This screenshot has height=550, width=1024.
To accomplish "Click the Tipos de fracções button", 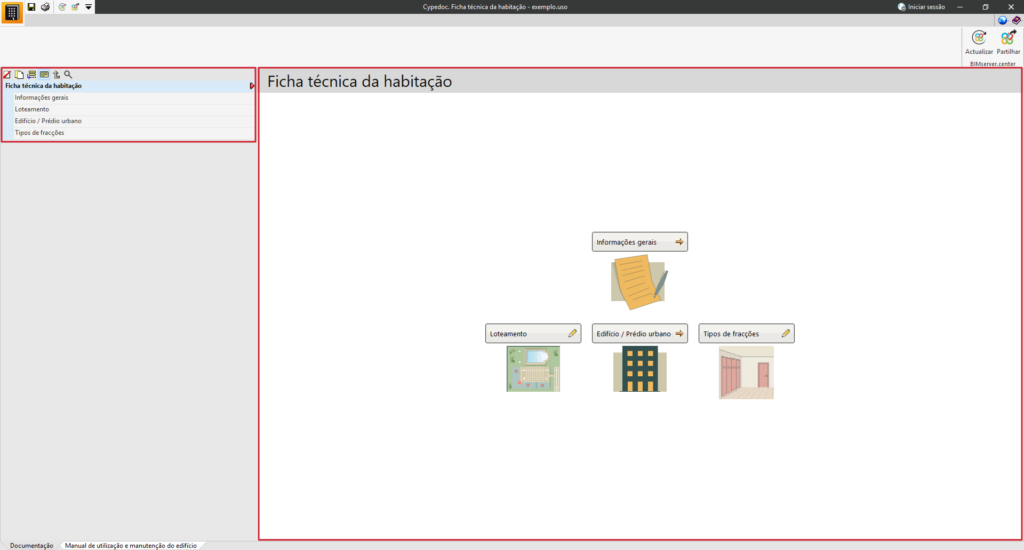I will pyautogui.click(x=746, y=333).
